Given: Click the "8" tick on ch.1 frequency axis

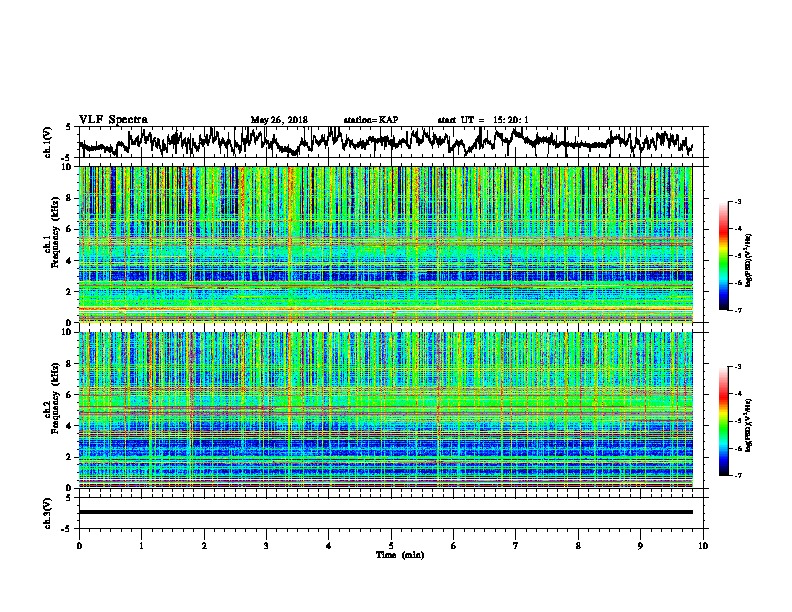Looking at the screenshot, I should coord(71,198).
